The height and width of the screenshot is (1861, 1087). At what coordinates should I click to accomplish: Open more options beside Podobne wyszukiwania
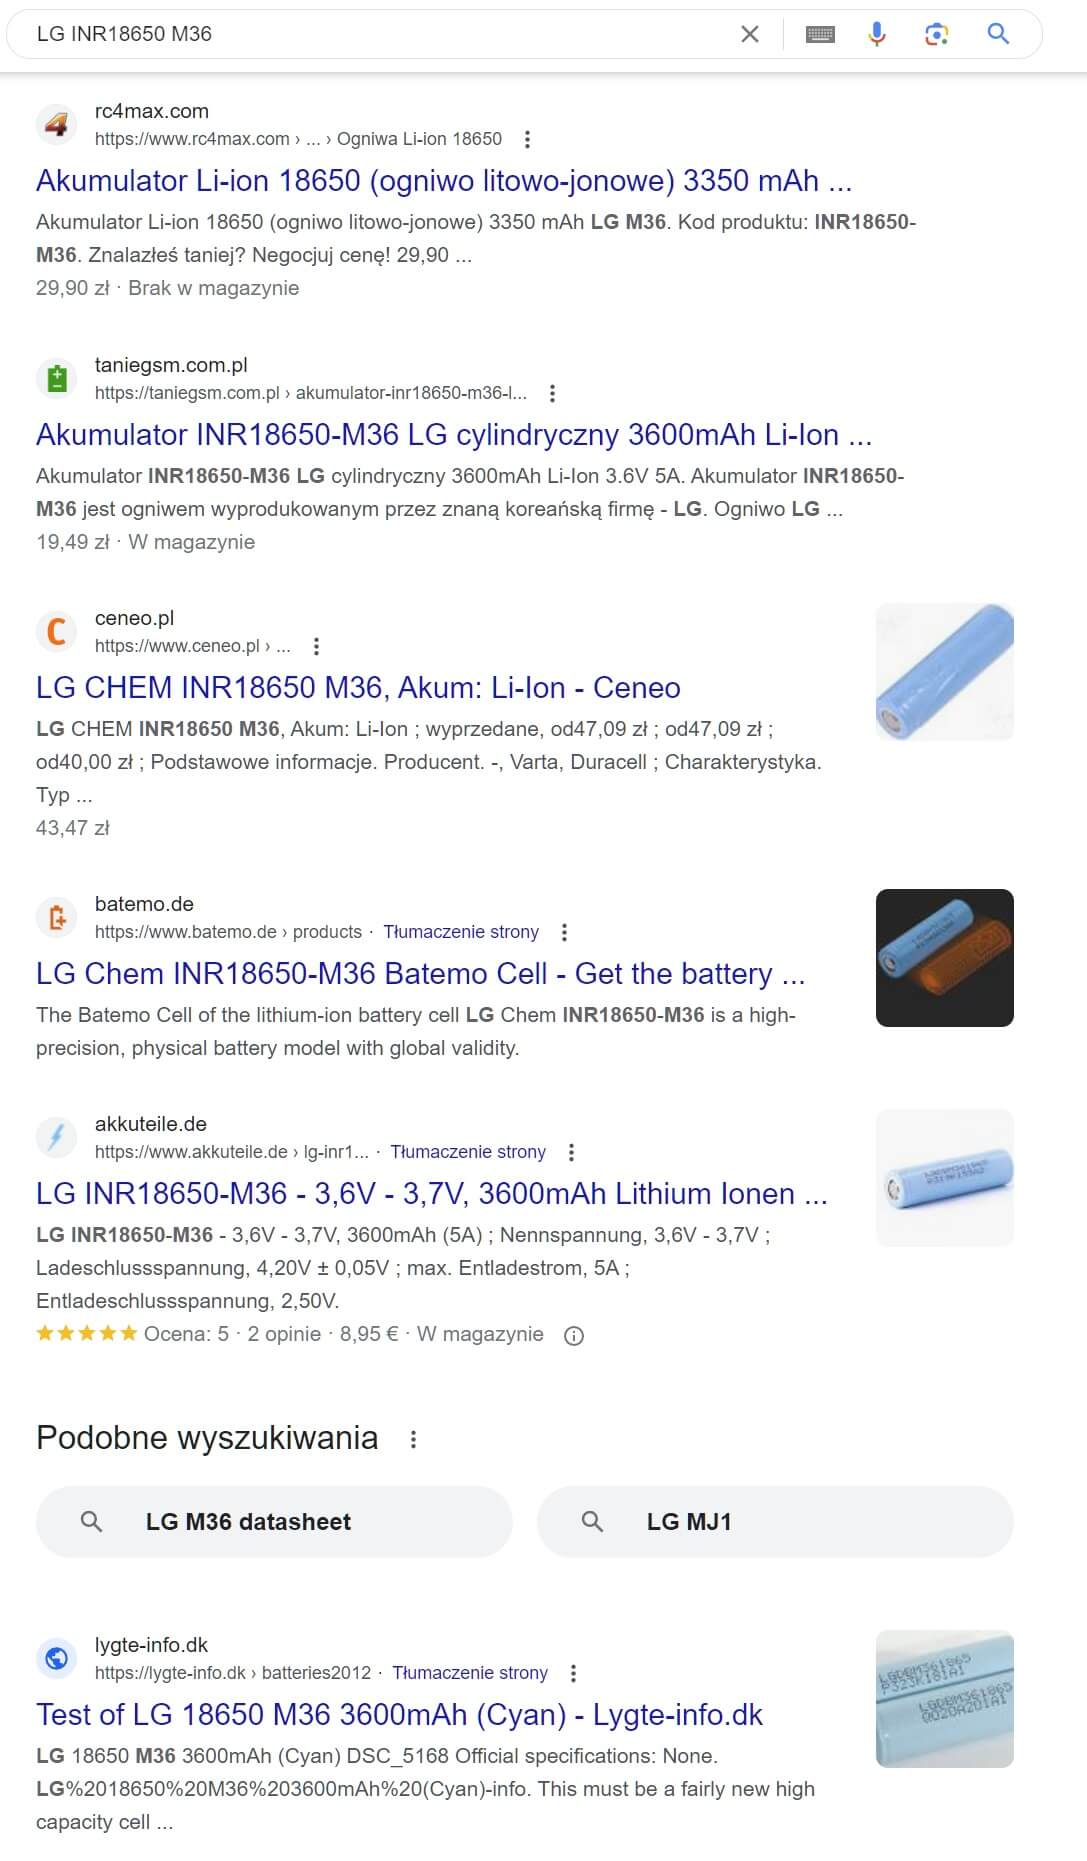(x=413, y=1439)
